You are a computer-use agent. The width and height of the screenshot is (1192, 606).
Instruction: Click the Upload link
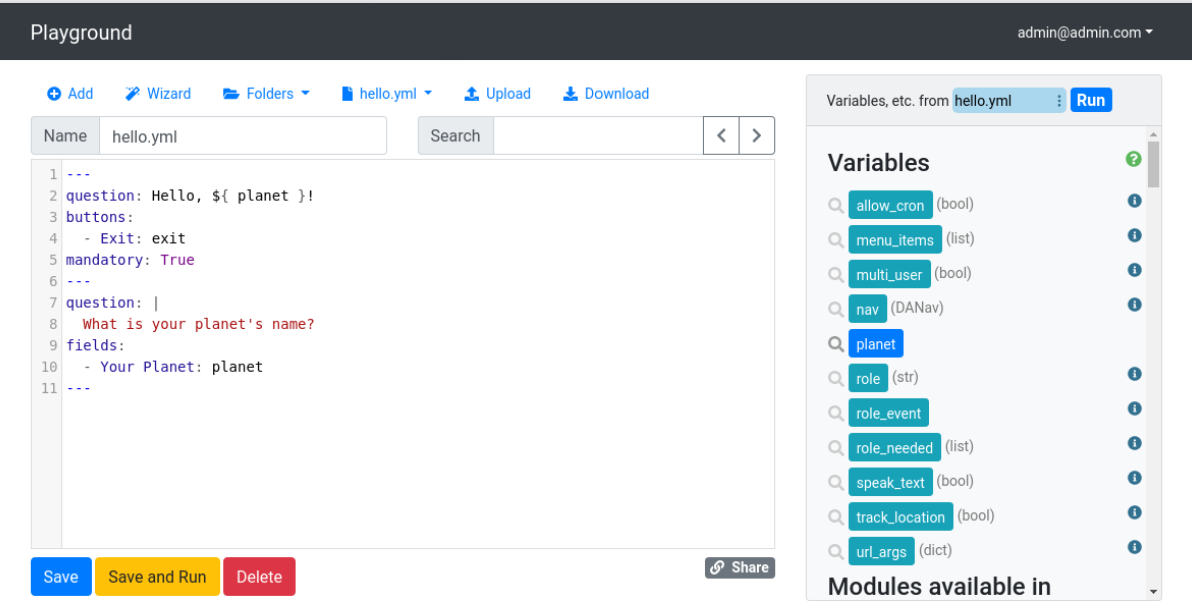pos(498,94)
